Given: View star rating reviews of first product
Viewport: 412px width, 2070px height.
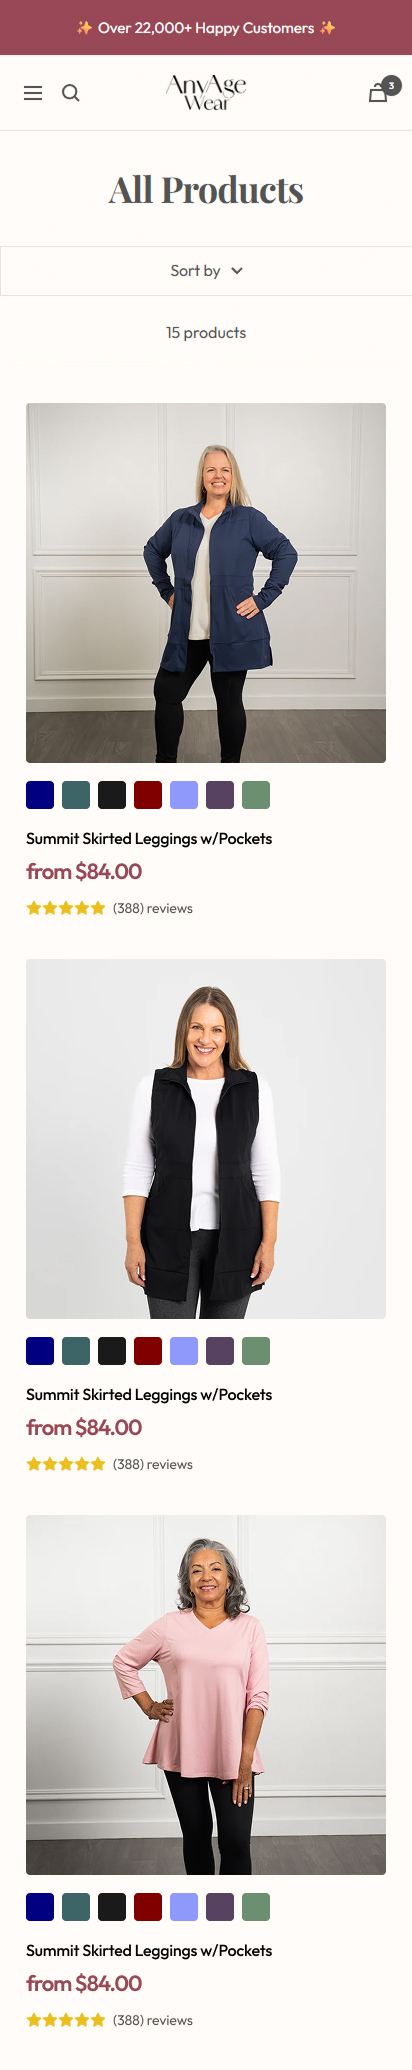Looking at the screenshot, I should point(109,908).
